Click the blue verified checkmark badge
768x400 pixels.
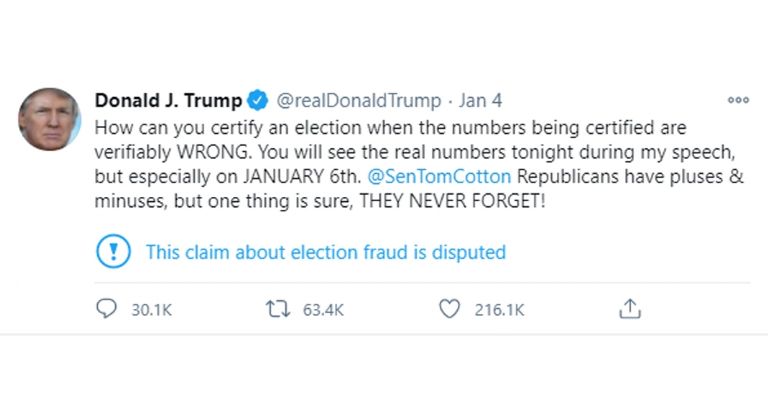pyautogui.click(x=257, y=100)
